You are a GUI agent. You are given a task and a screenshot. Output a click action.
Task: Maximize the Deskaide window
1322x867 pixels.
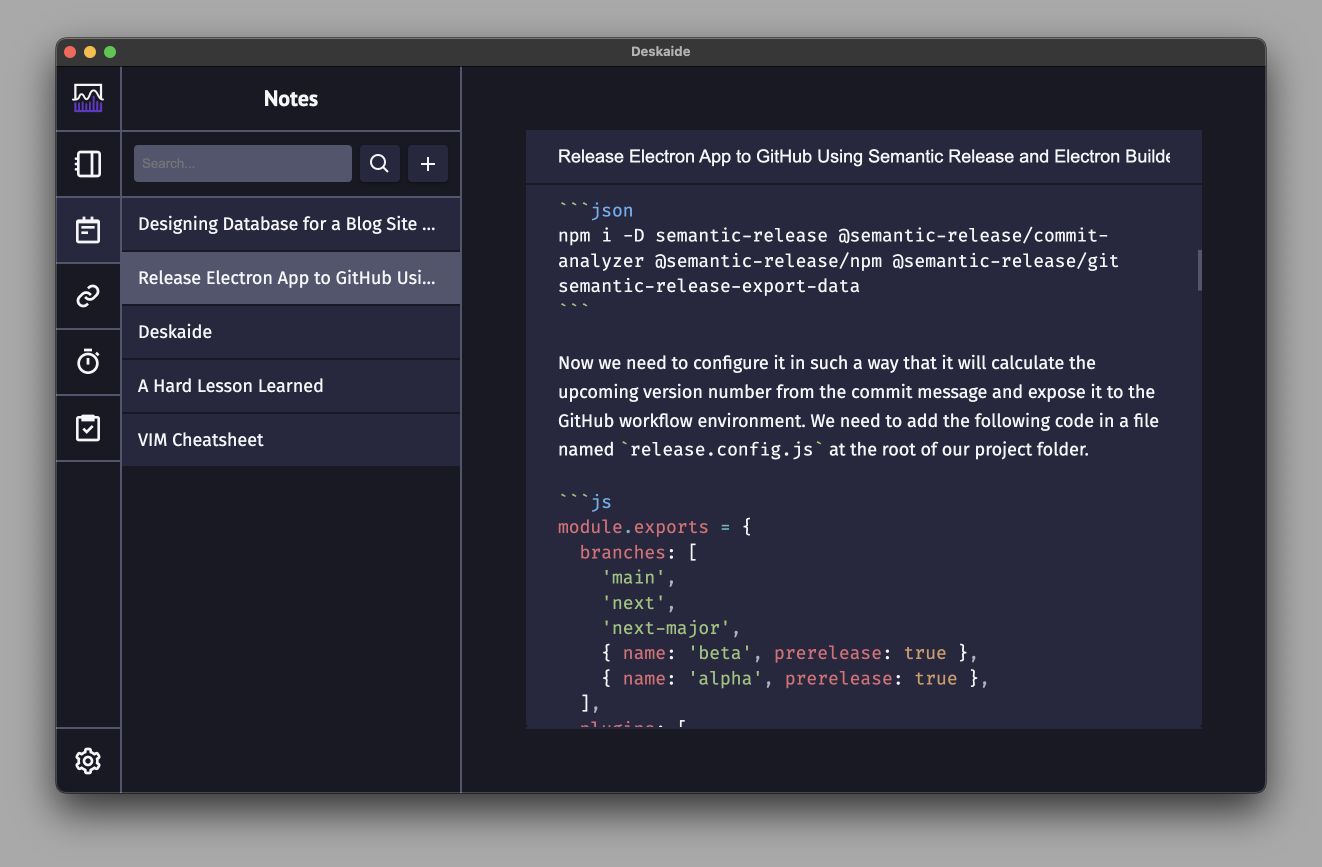110,52
